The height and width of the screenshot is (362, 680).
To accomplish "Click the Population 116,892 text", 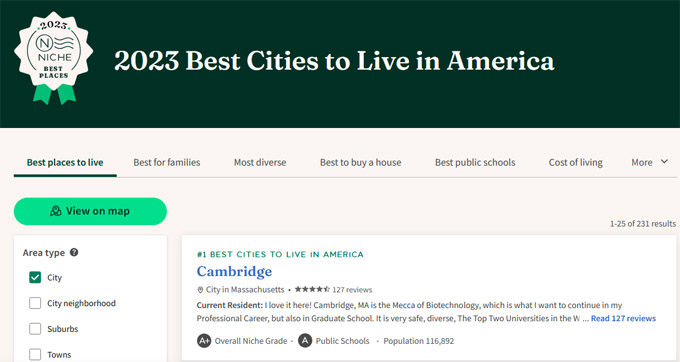I will tap(418, 341).
